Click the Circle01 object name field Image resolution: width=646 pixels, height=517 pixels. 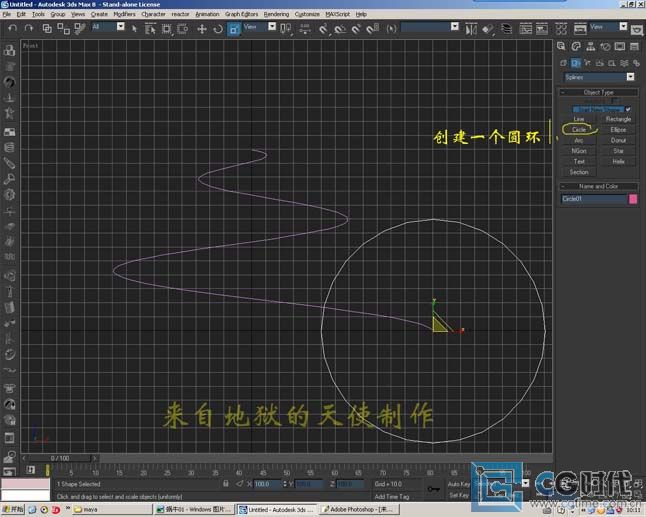pyautogui.click(x=594, y=199)
